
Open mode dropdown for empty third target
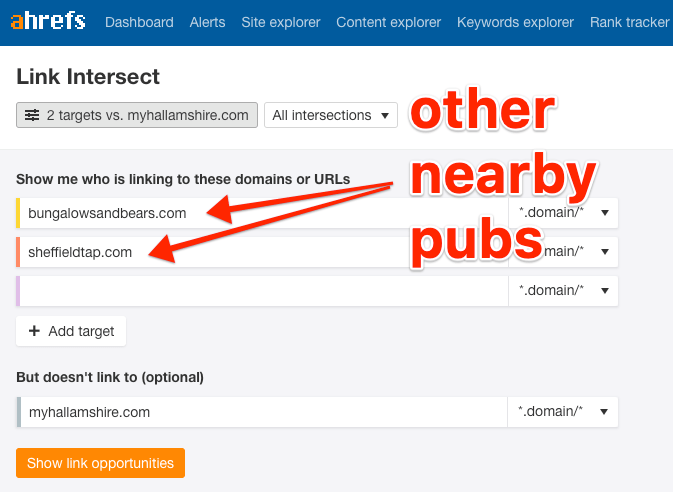click(x=563, y=291)
